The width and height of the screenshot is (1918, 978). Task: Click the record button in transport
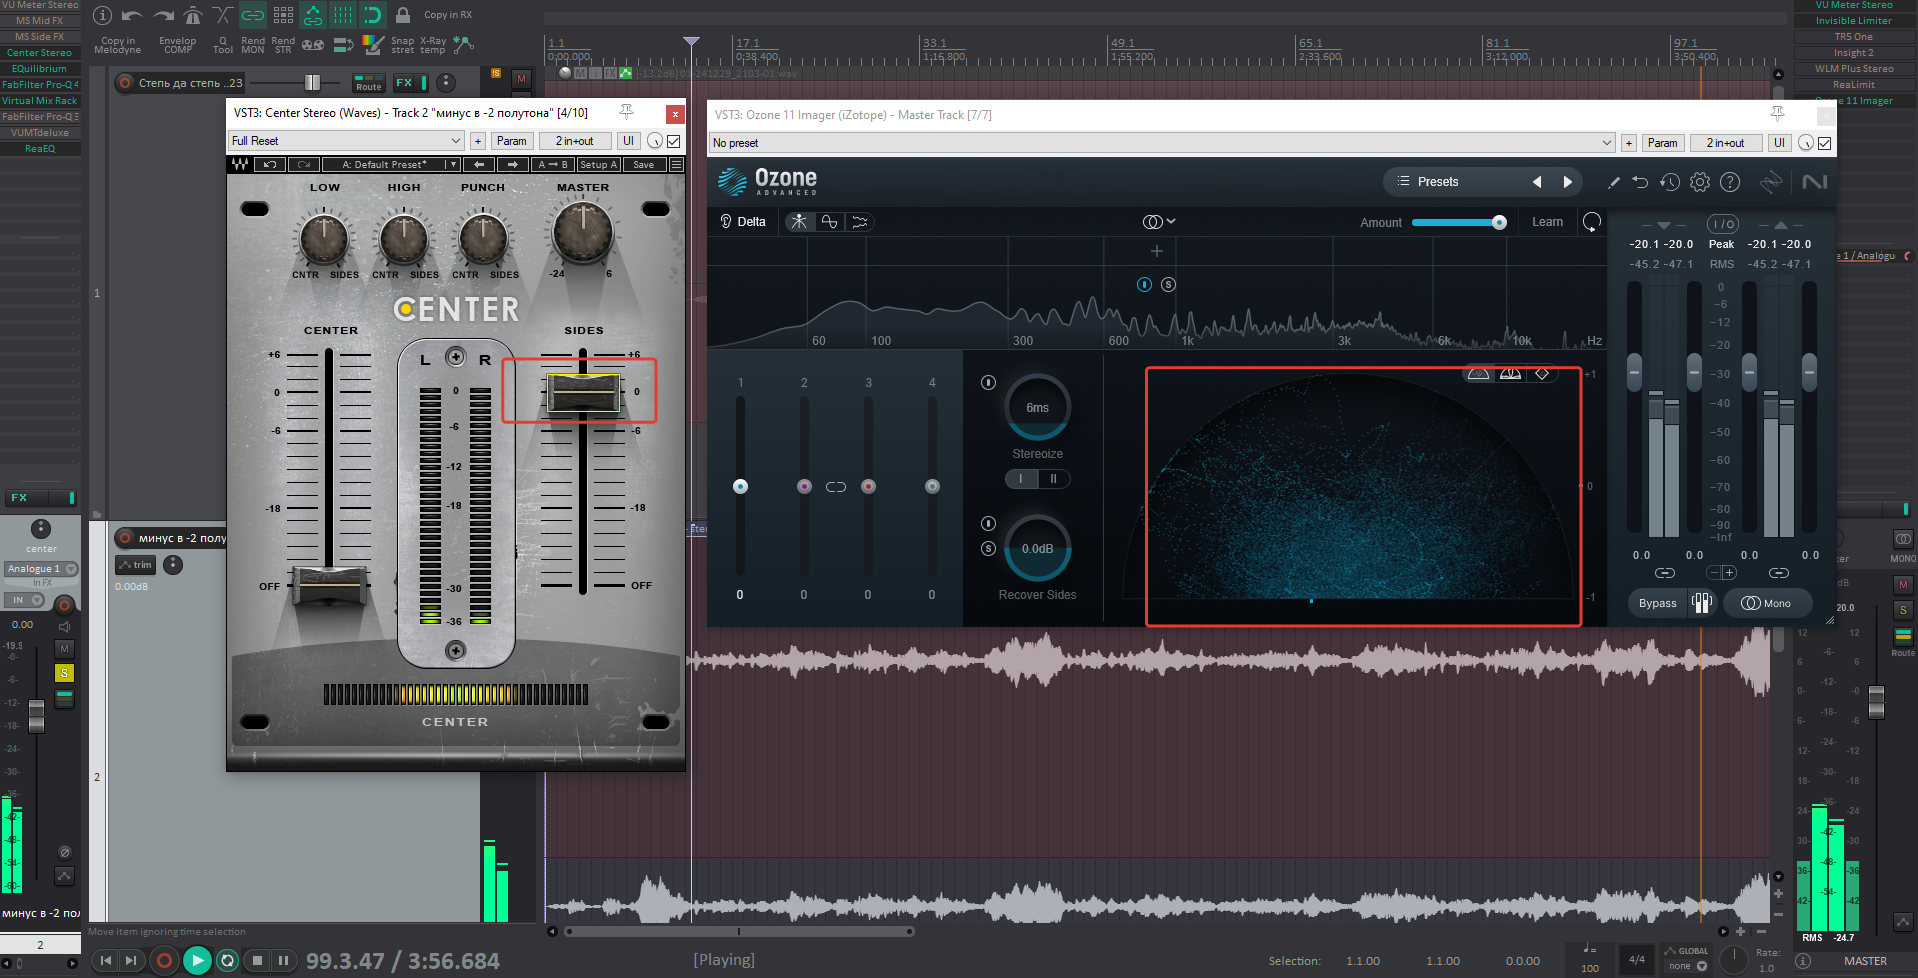164,961
